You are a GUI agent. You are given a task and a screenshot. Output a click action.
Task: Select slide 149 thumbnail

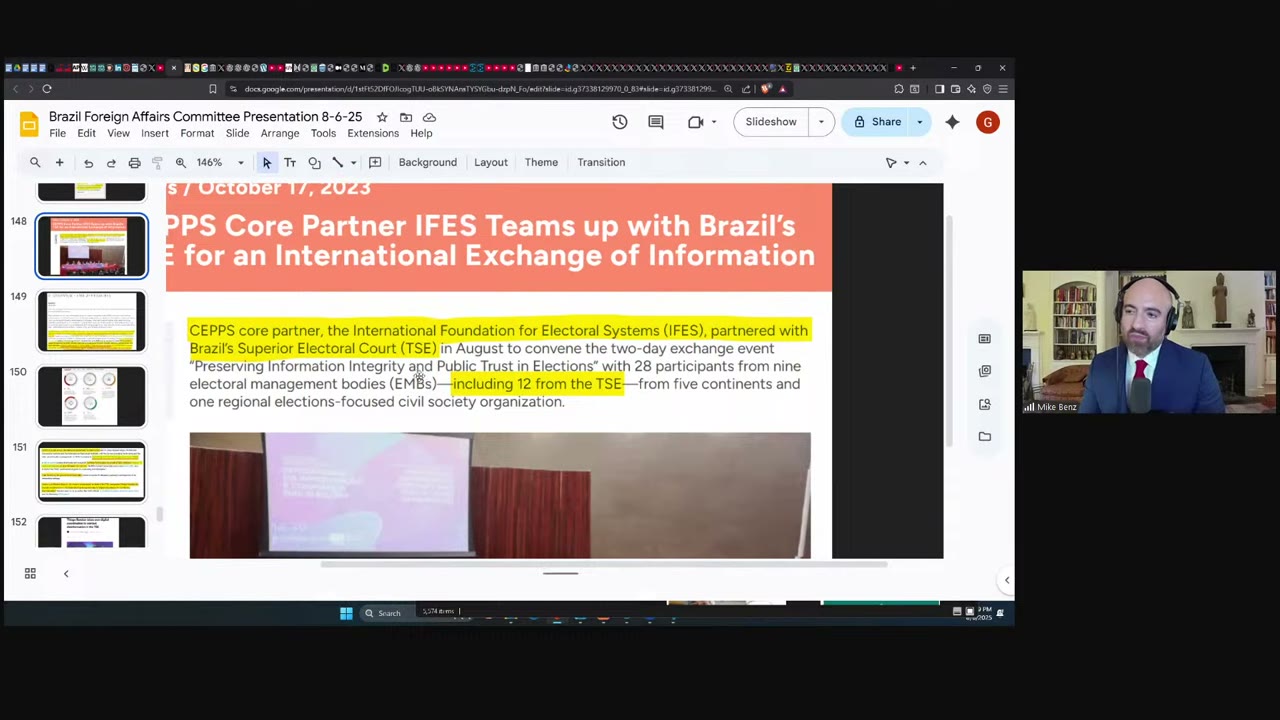(x=92, y=321)
